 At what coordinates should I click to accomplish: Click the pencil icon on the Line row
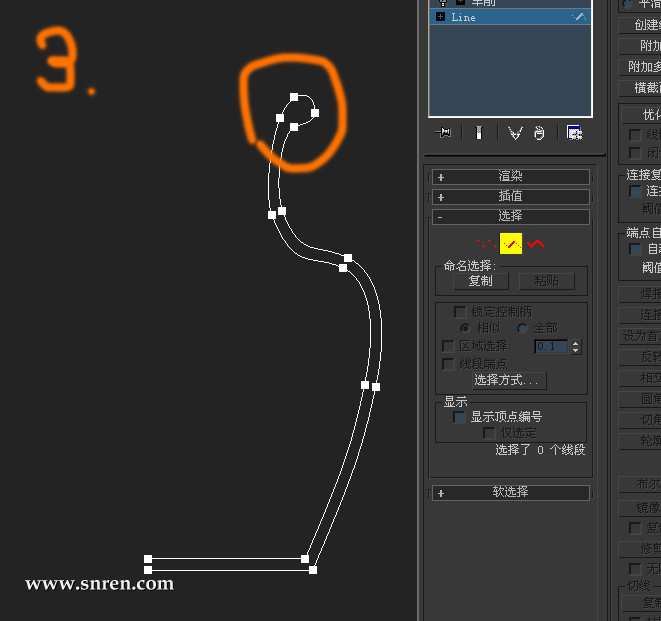pyautogui.click(x=580, y=17)
